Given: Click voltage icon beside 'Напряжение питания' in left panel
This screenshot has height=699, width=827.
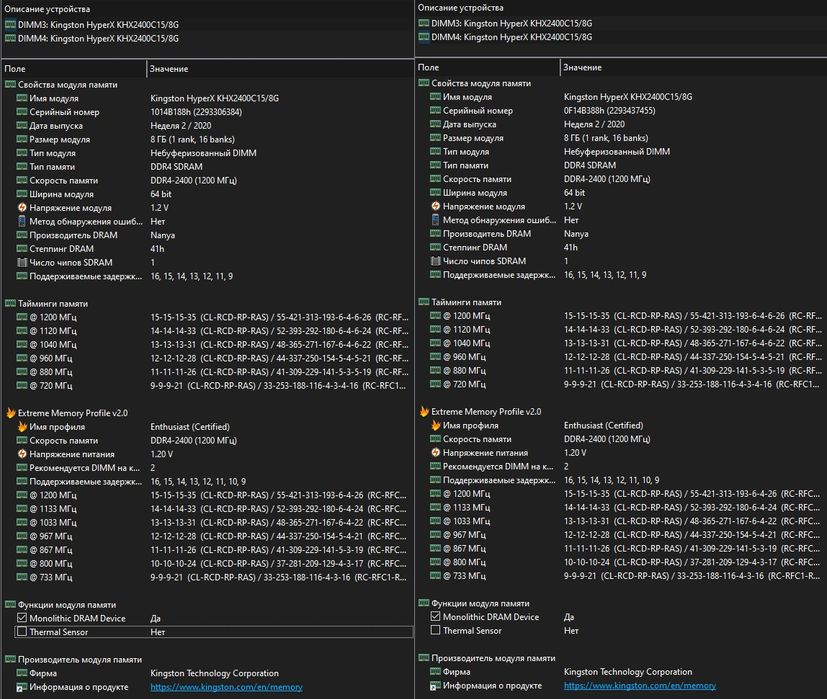Looking at the screenshot, I should (x=22, y=454).
